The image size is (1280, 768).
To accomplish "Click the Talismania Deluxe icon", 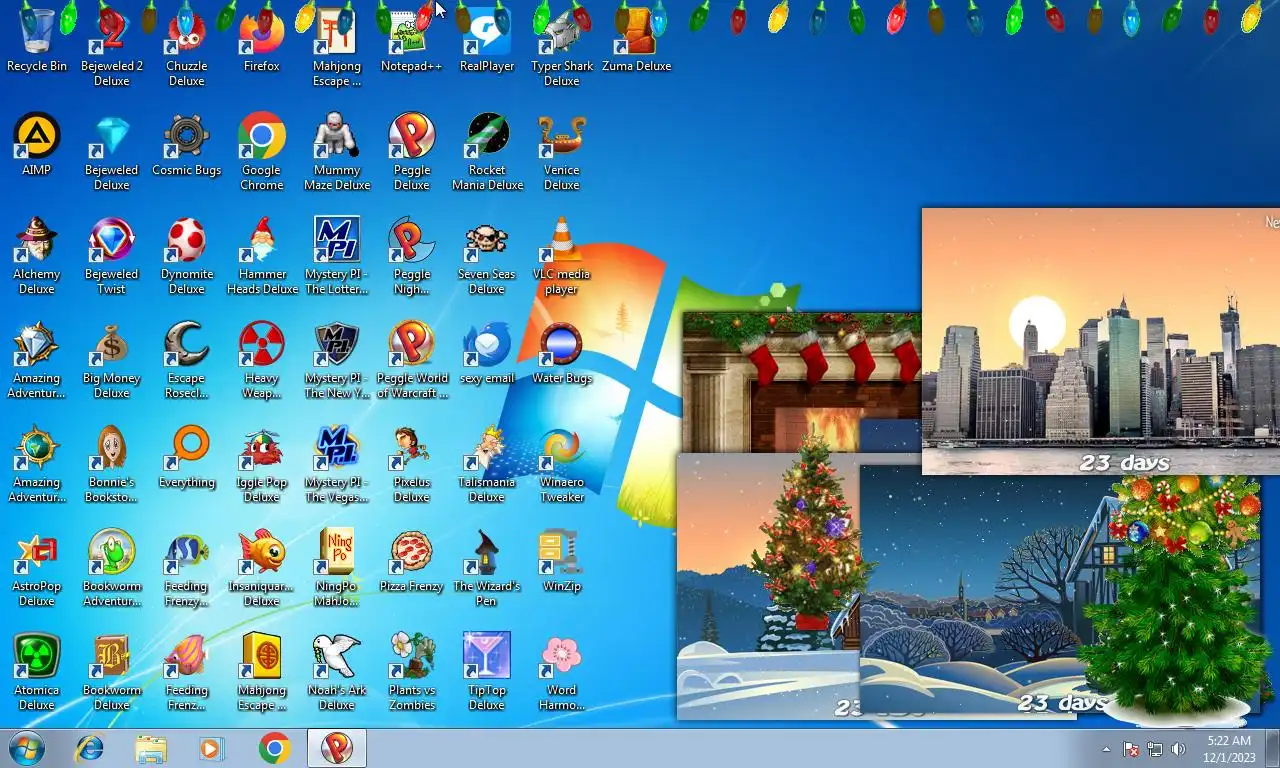I will click(487, 463).
